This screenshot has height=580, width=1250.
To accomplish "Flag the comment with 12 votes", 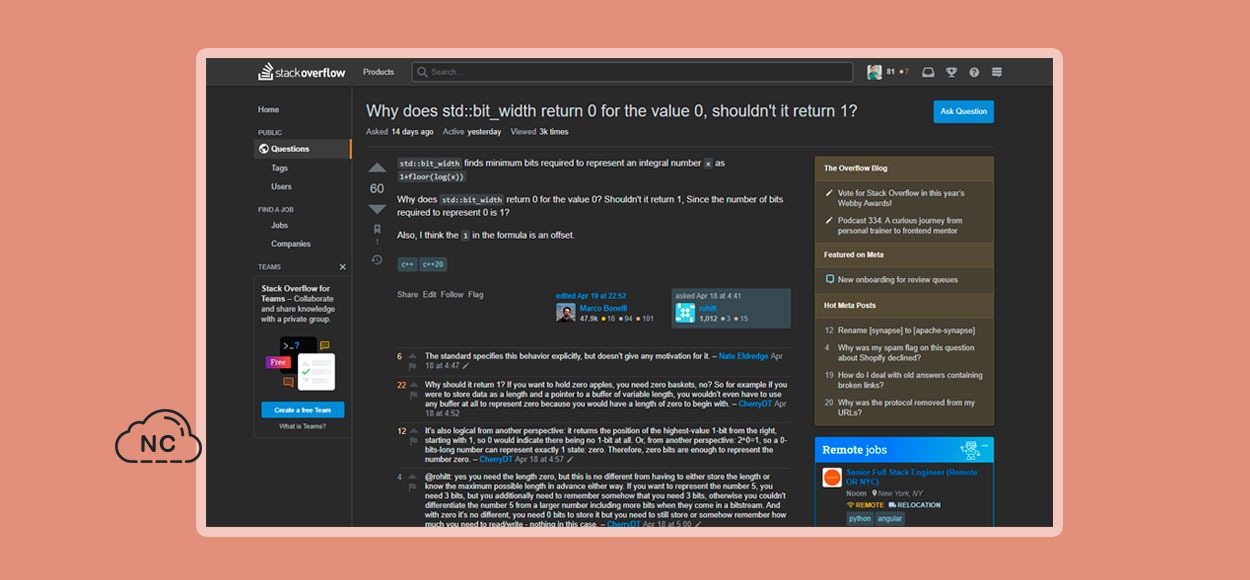I will pos(413,442).
